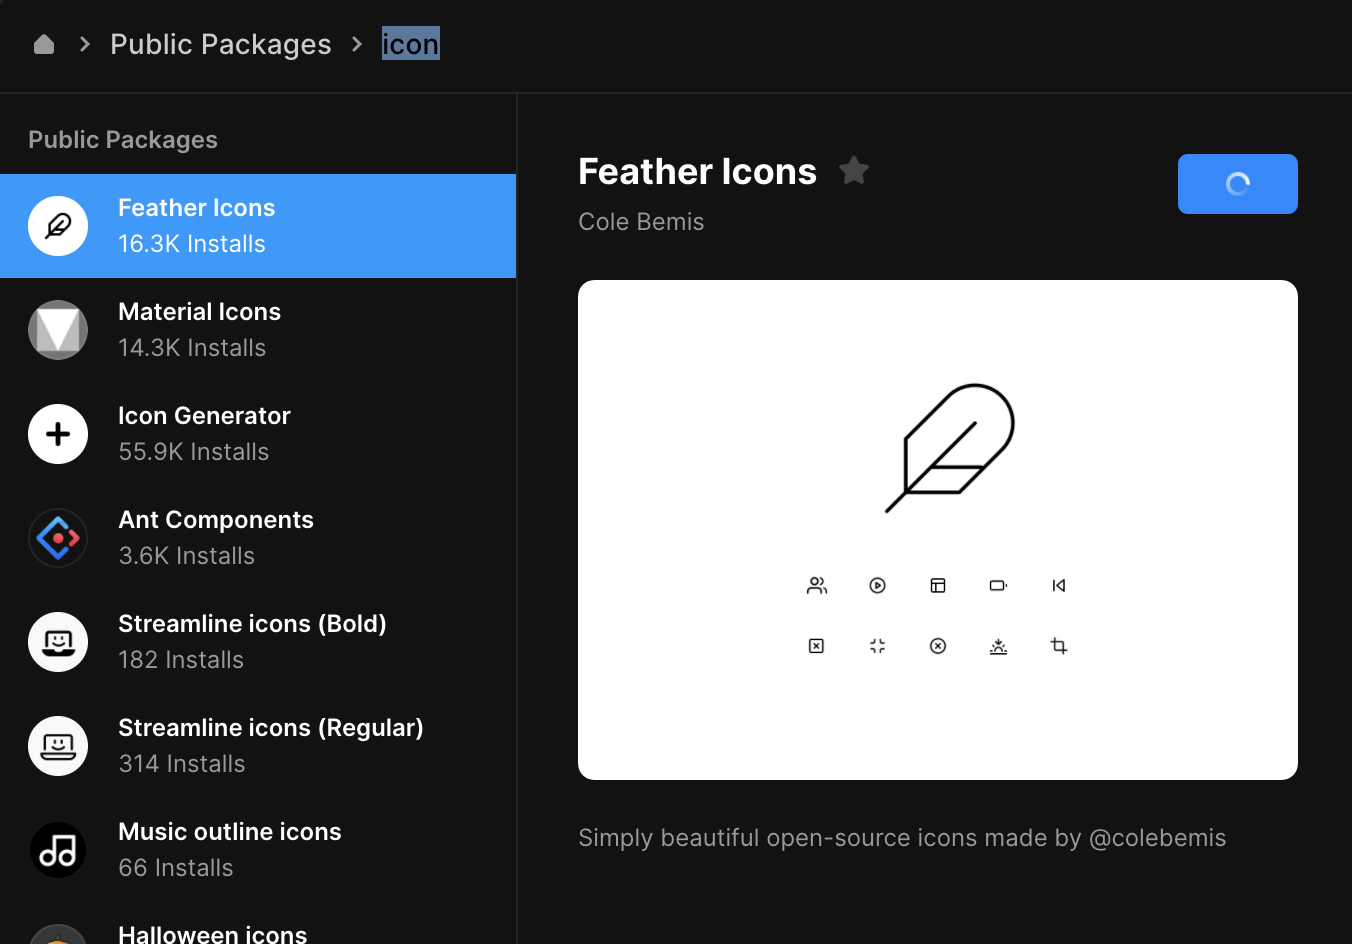Click the '182 Installs' text

(181, 660)
